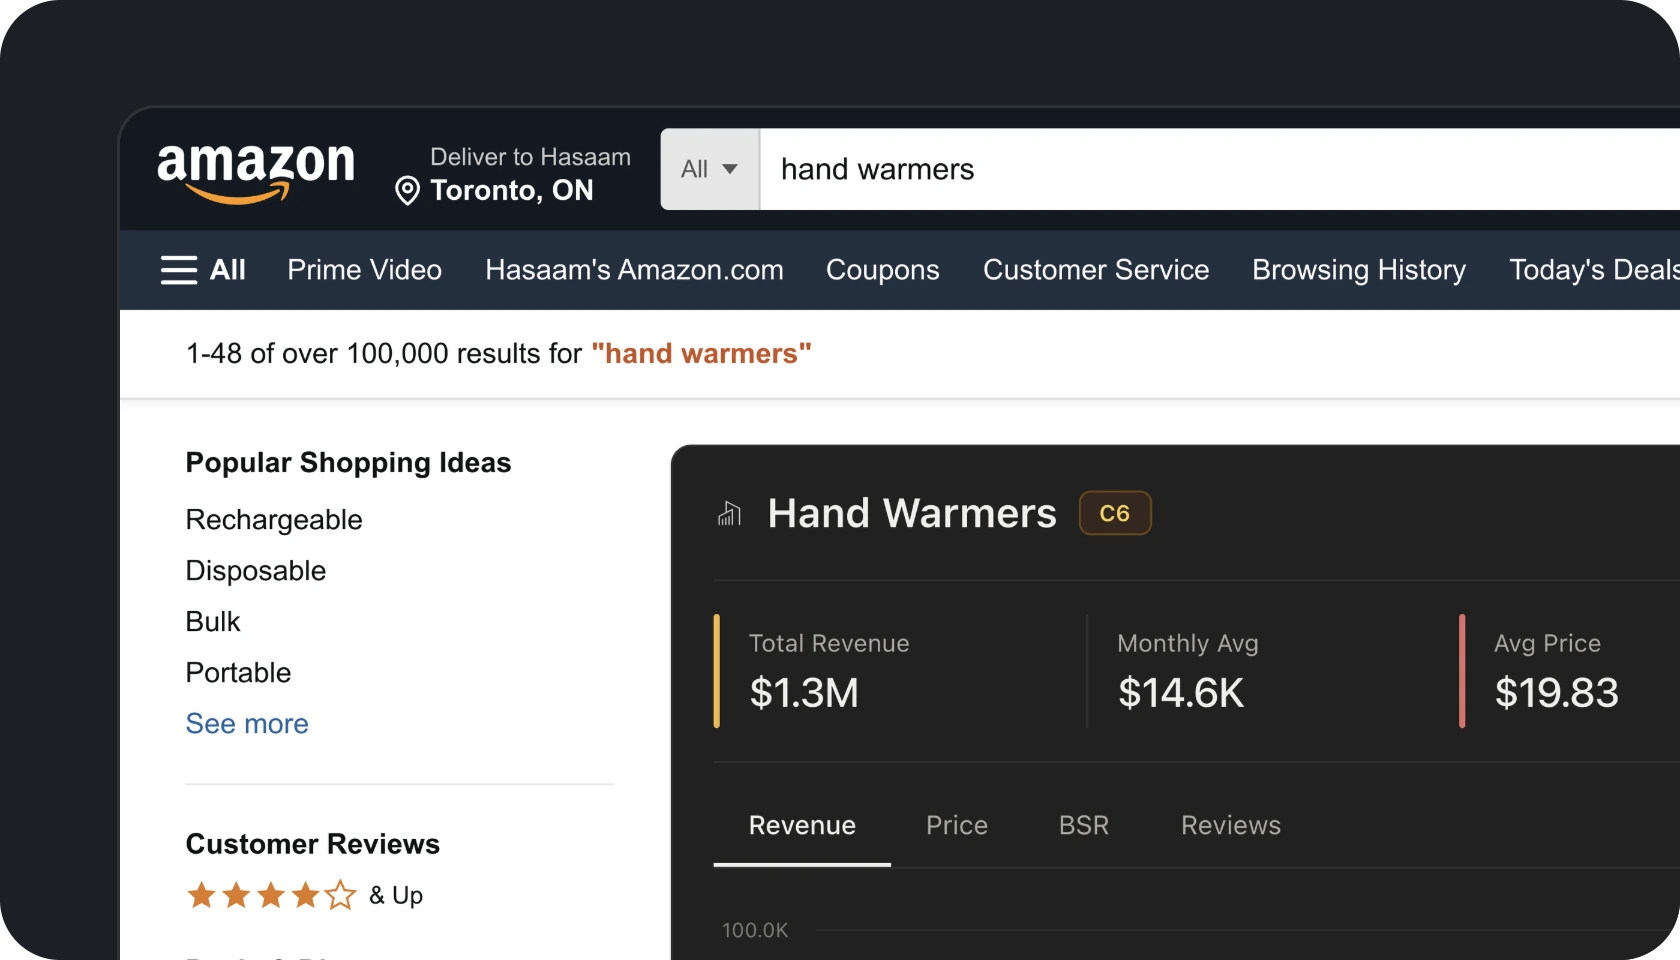Open Browsing History
1680x960 pixels.
(1359, 270)
